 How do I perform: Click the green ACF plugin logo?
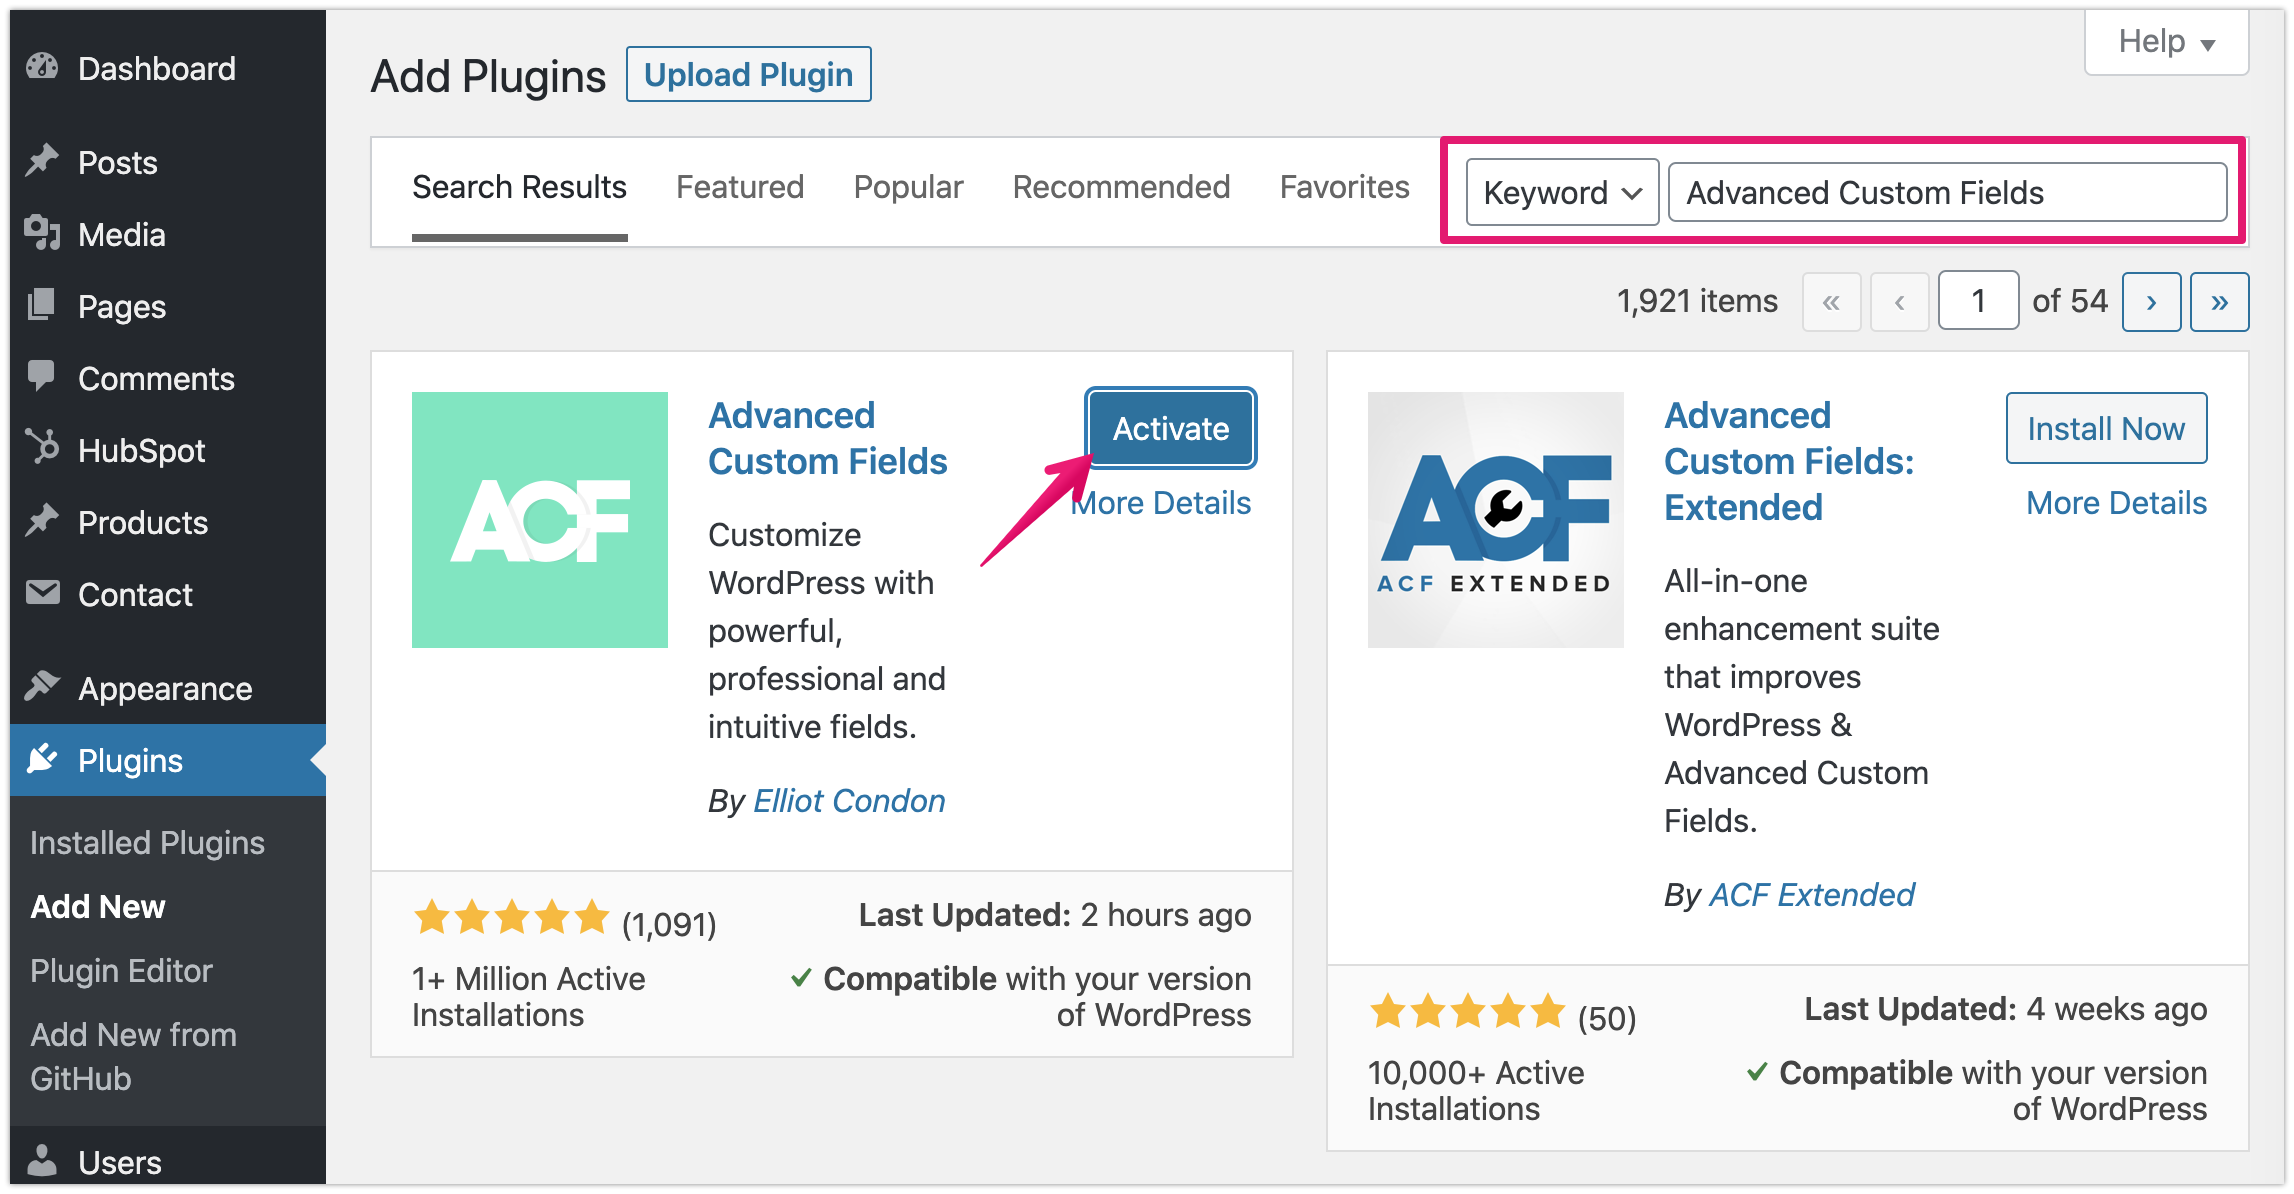coord(540,520)
